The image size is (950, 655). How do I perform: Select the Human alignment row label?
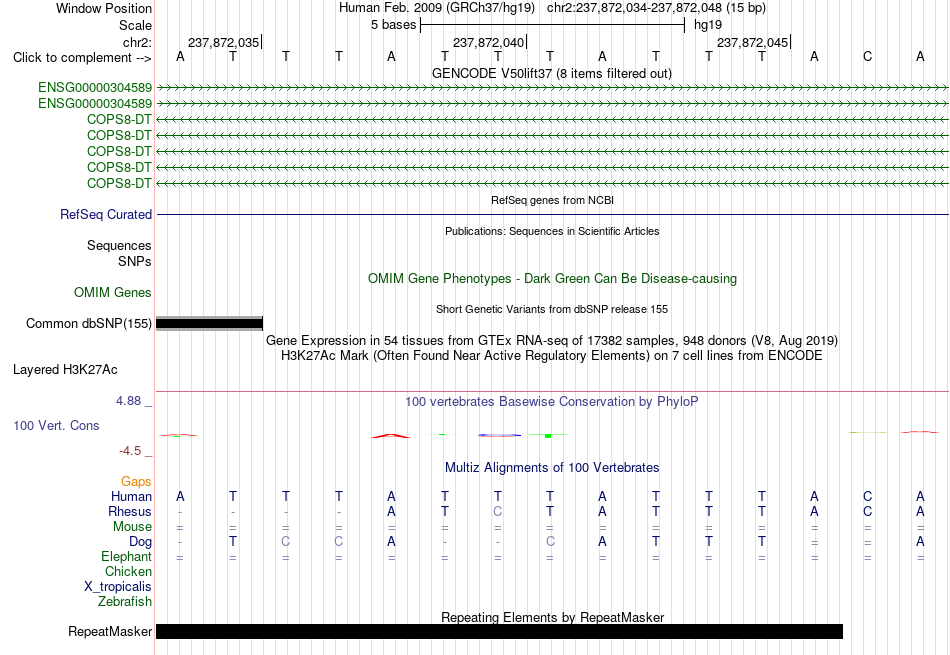pos(131,496)
